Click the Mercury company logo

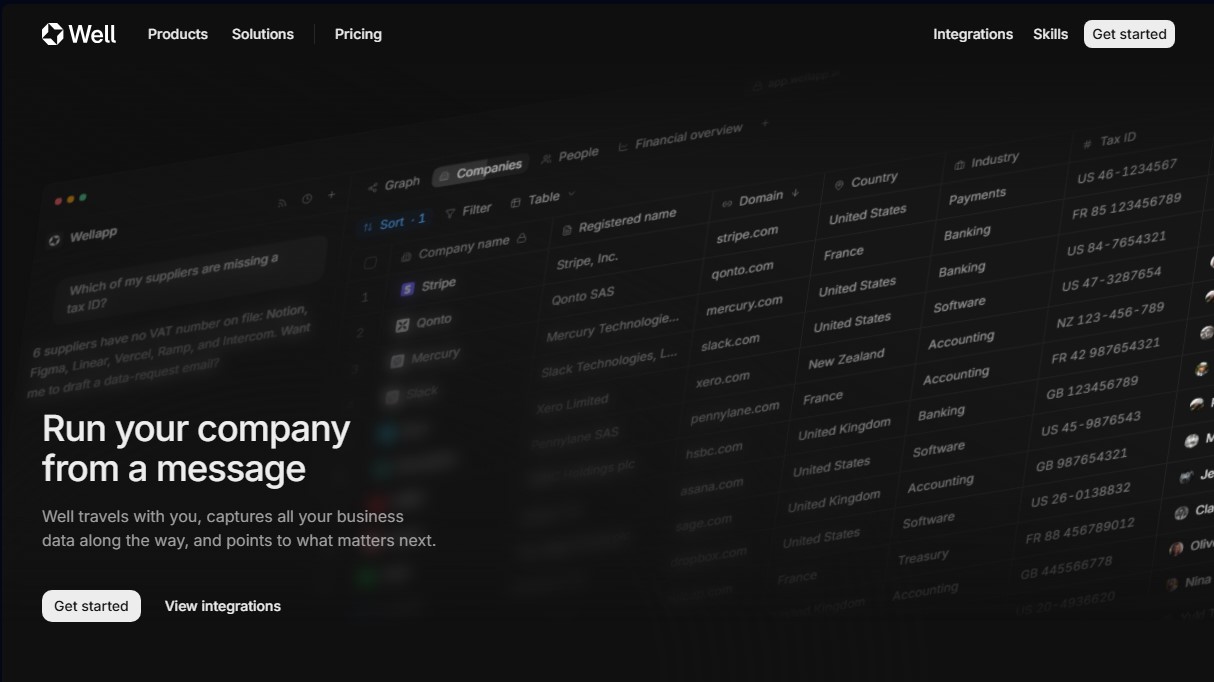(397, 360)
